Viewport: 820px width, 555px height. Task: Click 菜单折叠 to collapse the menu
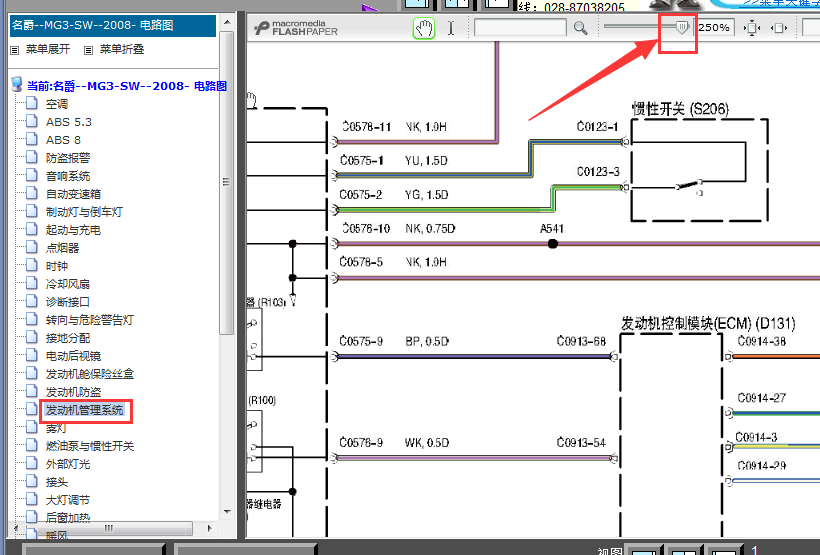click(x=122, y=49)
